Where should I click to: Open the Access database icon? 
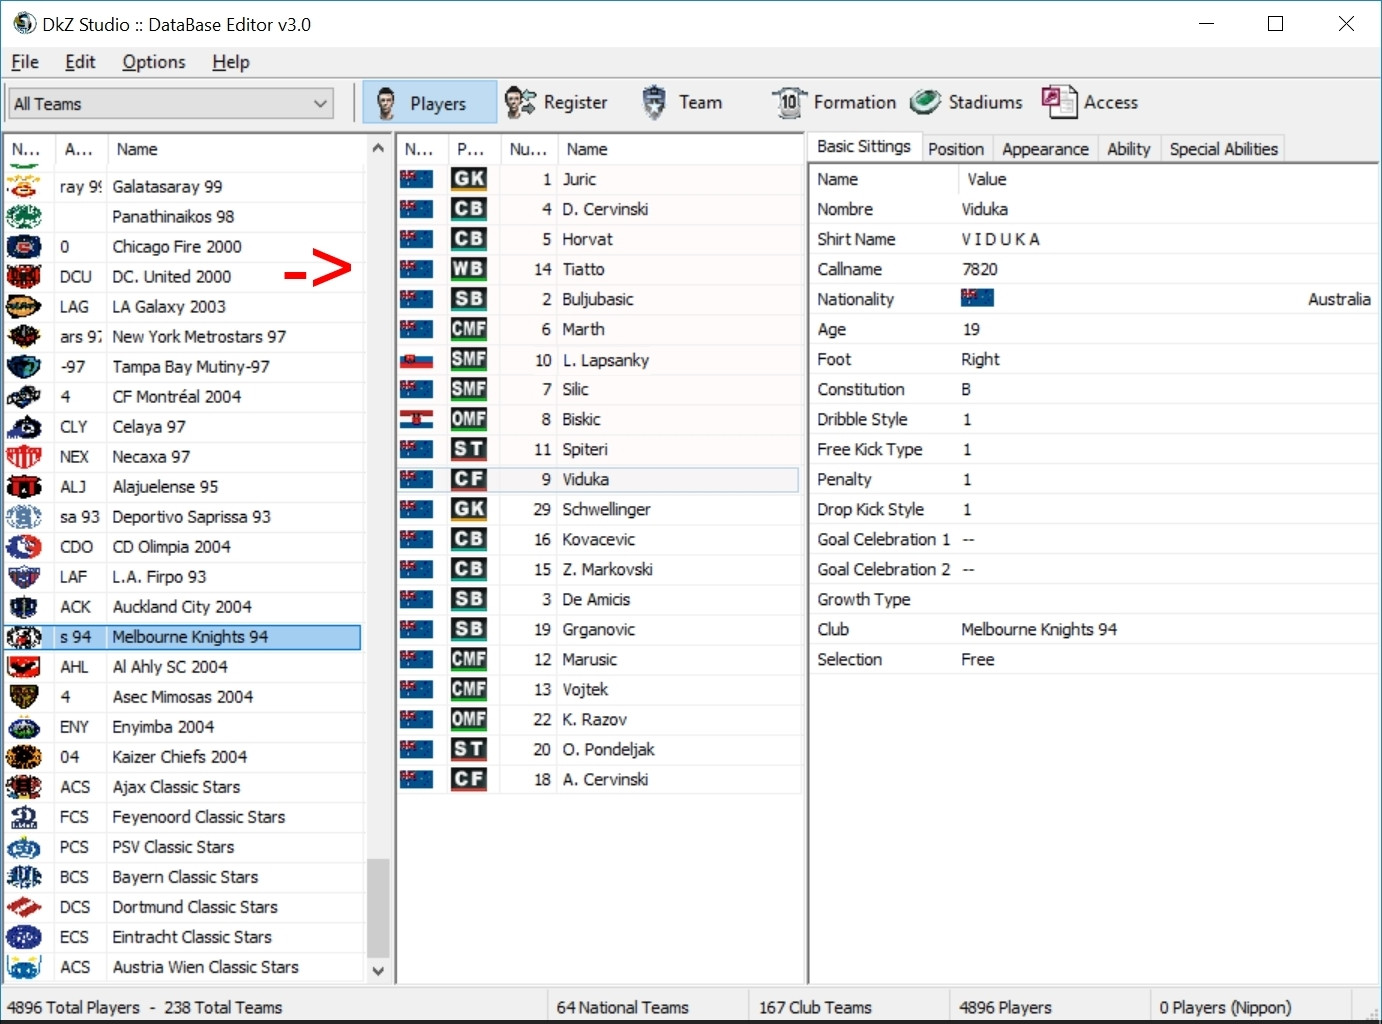coord(1059,102)
